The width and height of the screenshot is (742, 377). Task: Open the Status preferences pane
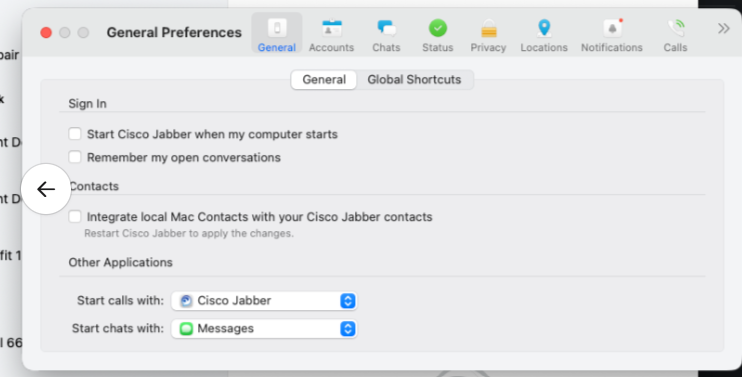pos(438,34)
